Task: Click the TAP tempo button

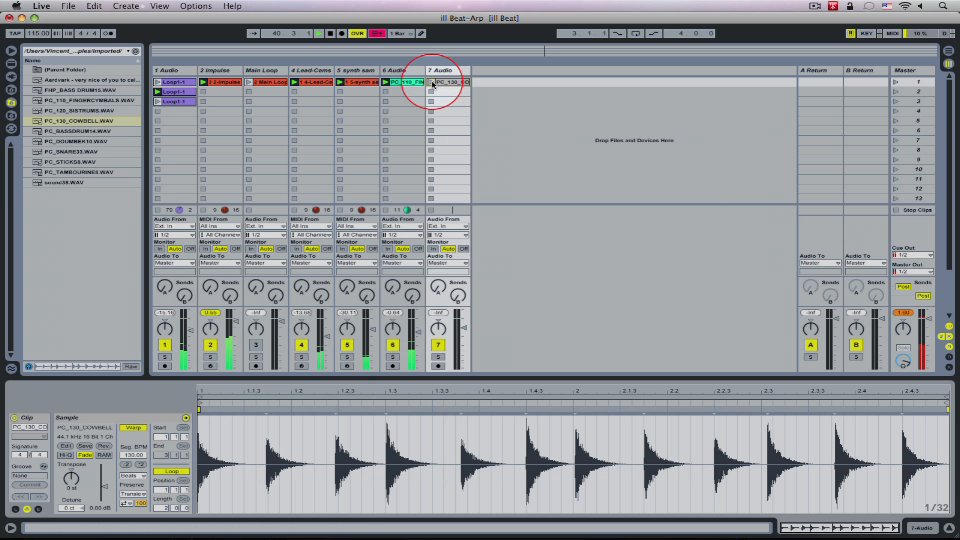Action: [15, 33]
